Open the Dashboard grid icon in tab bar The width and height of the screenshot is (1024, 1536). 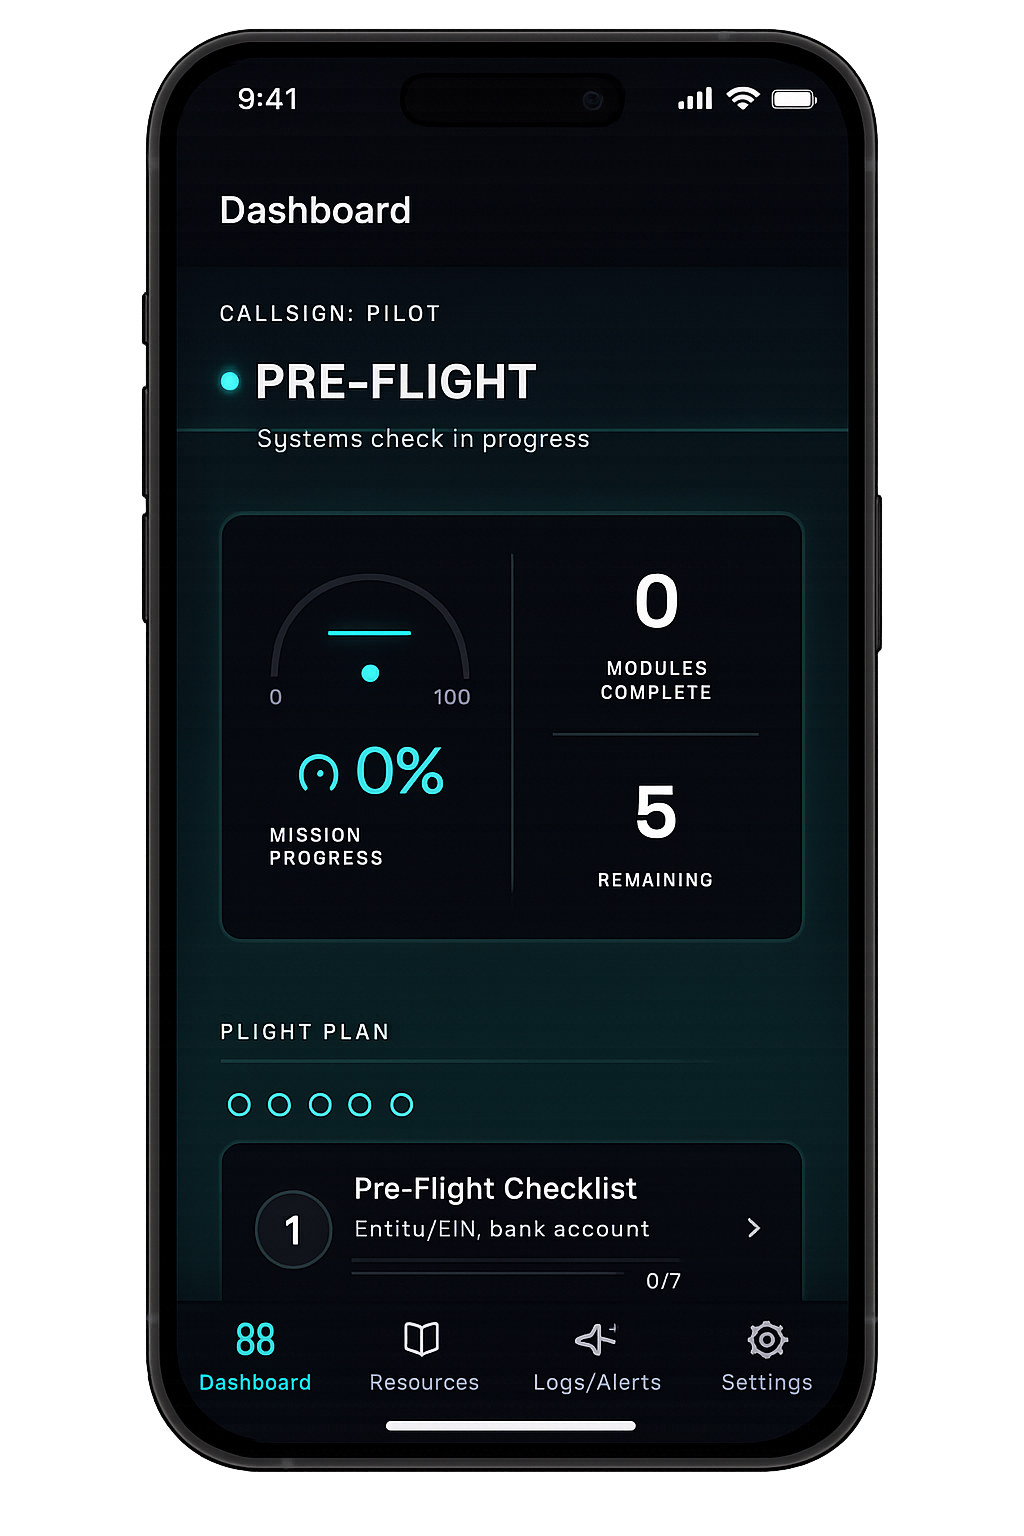click(255, 1340)
